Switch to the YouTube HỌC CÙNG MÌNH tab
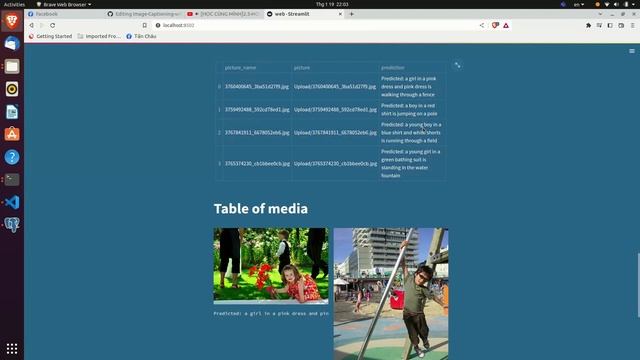The image size is (640, 360). (x=223, y=14)
